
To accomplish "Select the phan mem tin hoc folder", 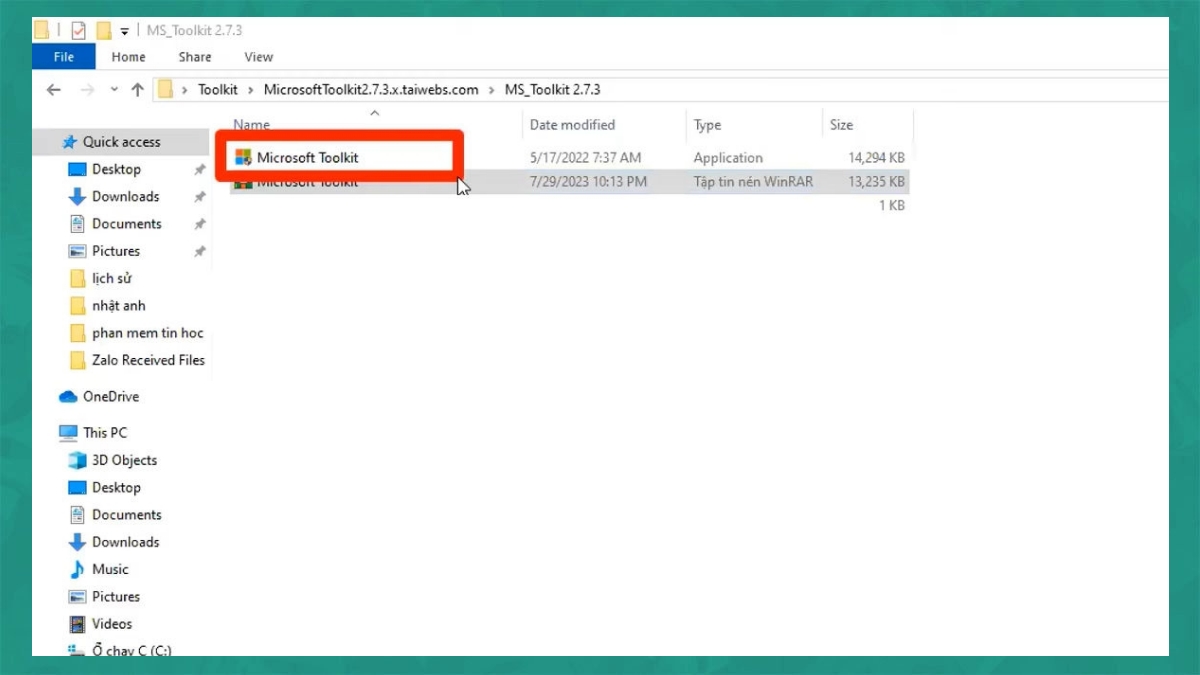I will point(147,333).
